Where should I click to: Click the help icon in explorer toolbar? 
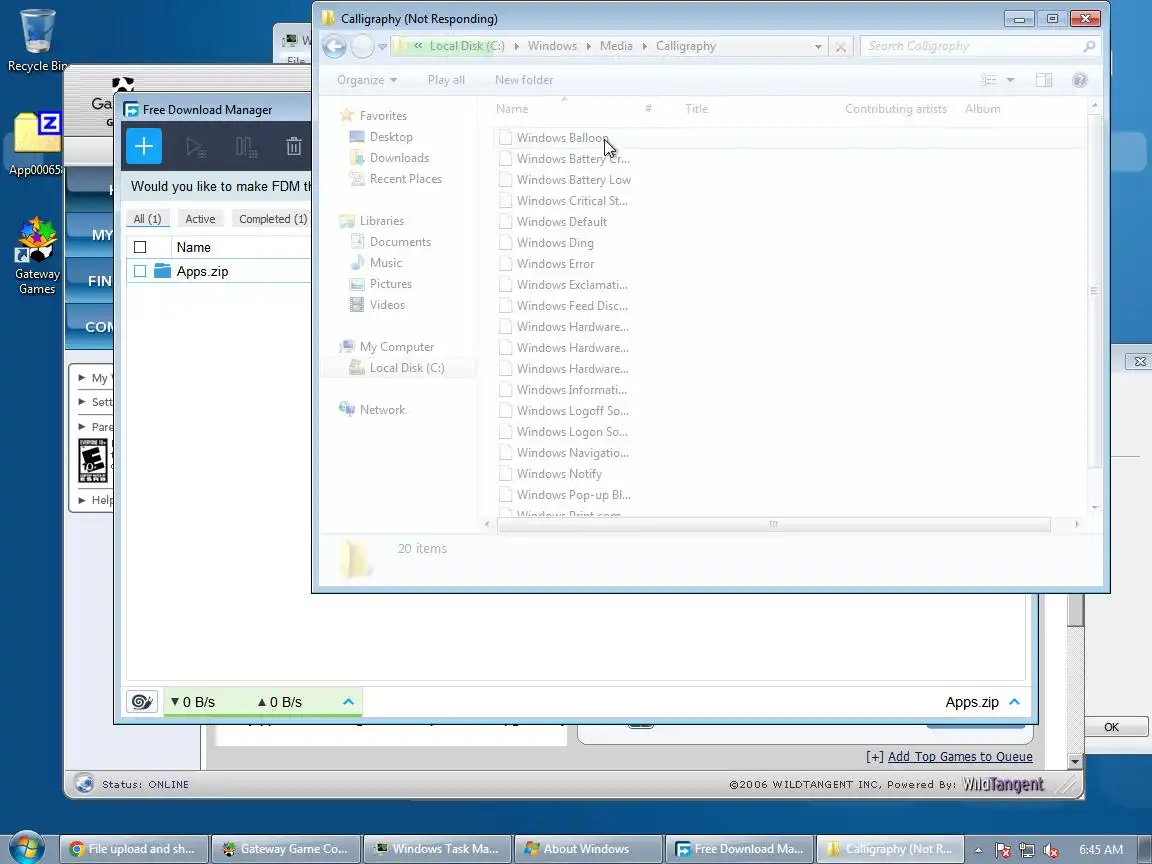point(1079,80)
